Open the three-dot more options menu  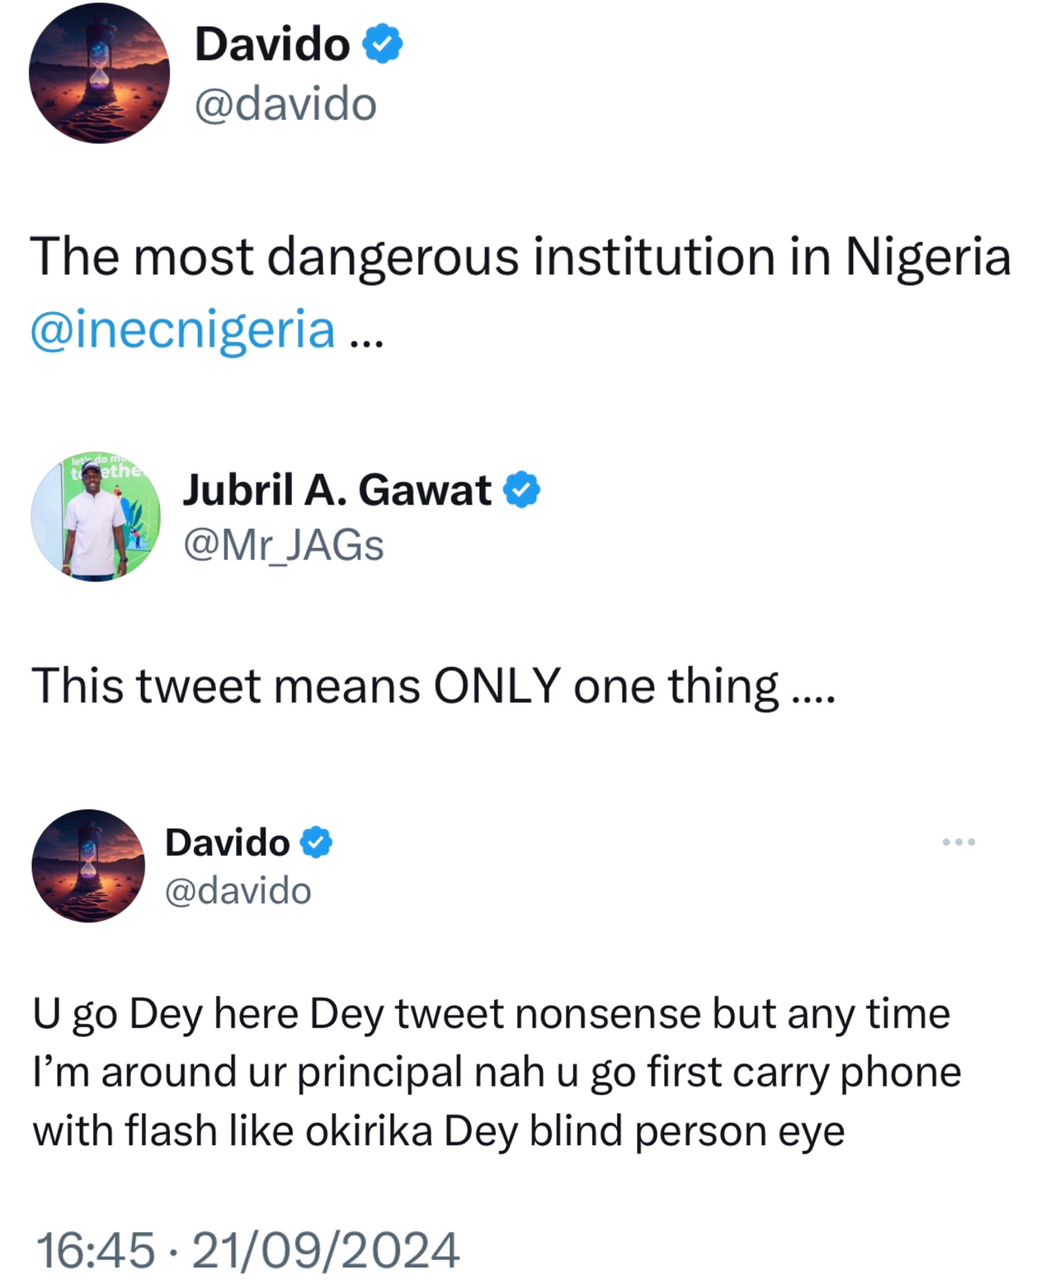[958, 843]
